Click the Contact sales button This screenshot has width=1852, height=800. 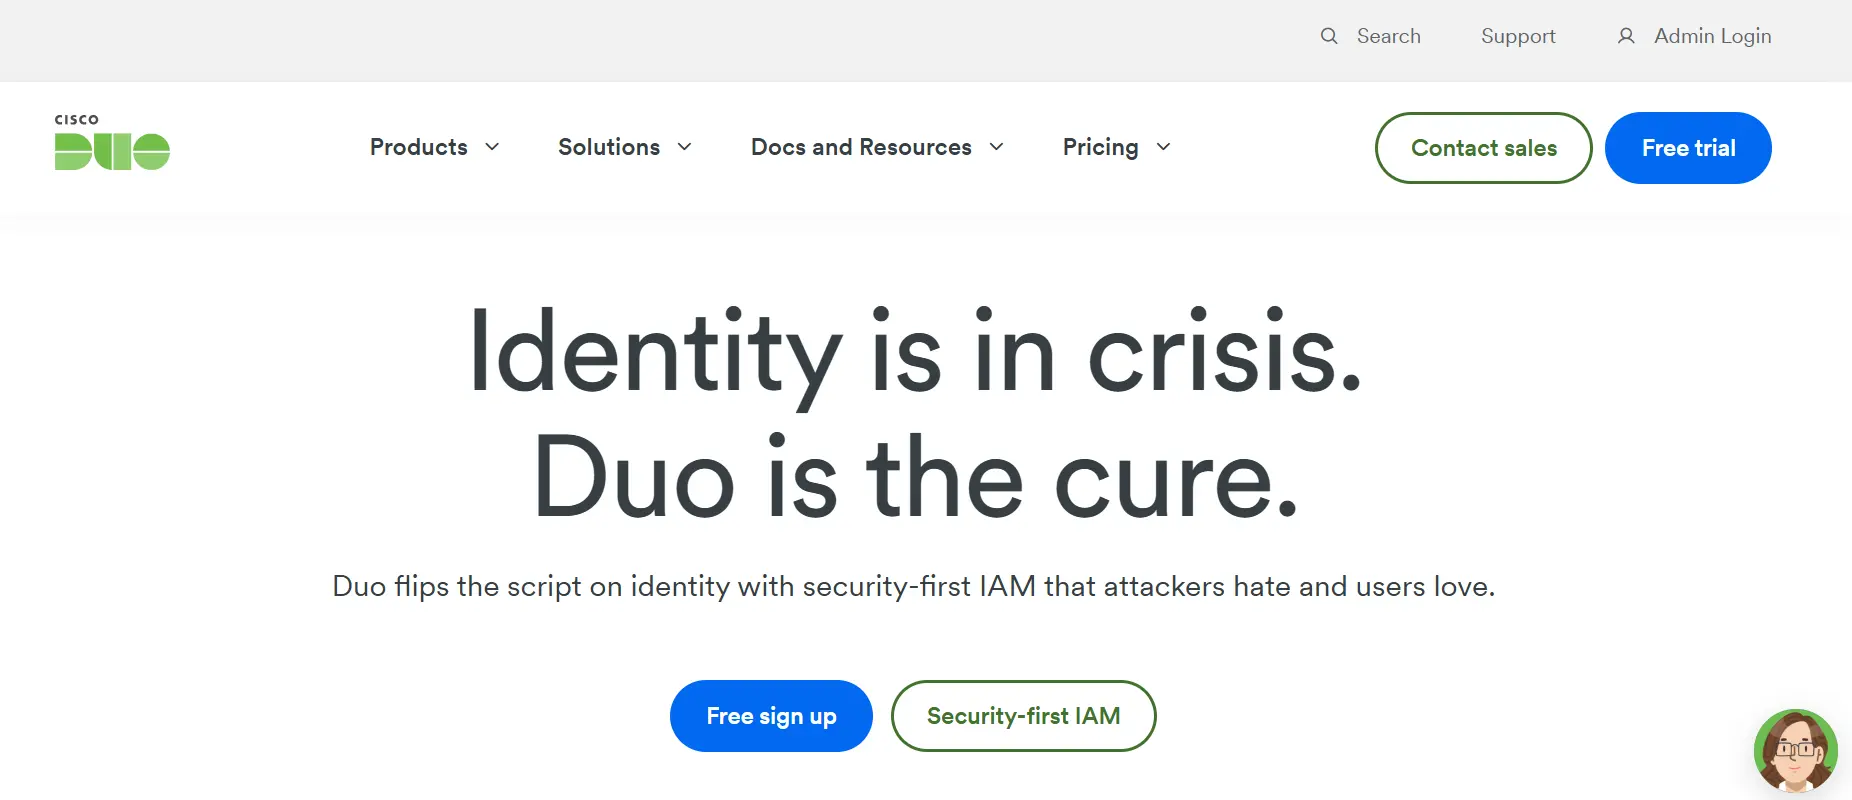[1483, 147]
